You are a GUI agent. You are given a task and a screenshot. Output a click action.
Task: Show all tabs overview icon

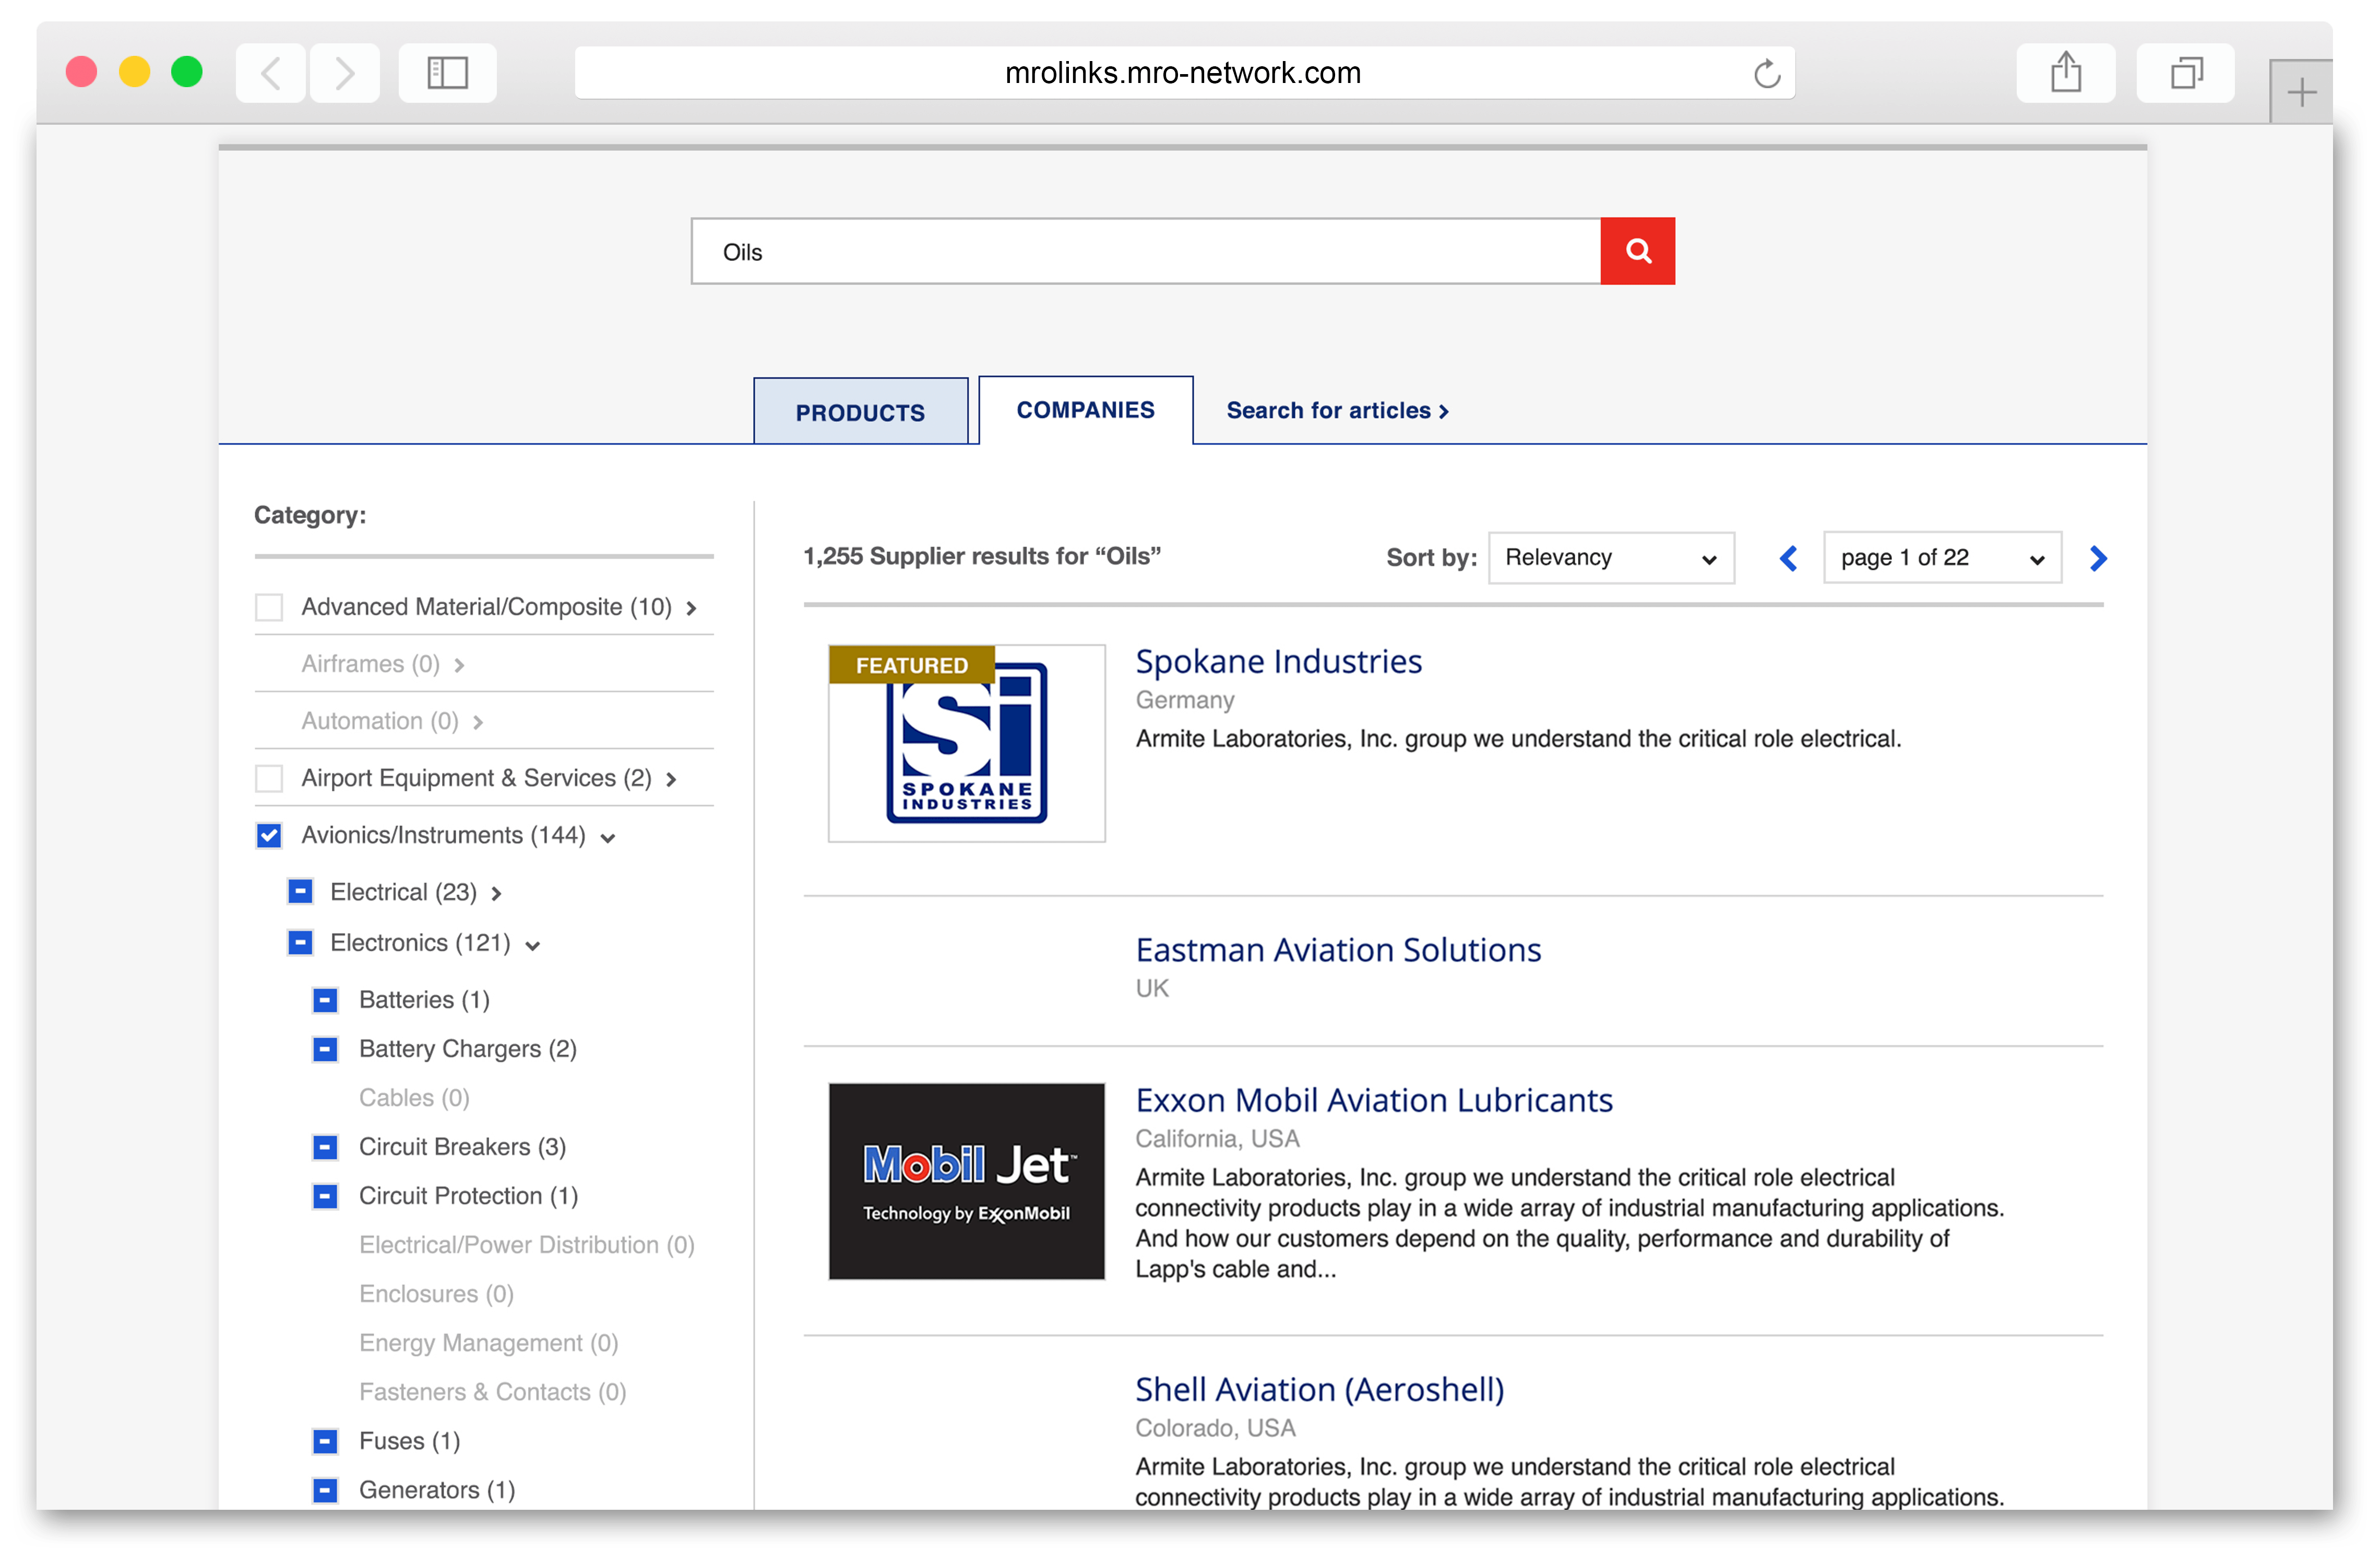(x=2186, y=73)
